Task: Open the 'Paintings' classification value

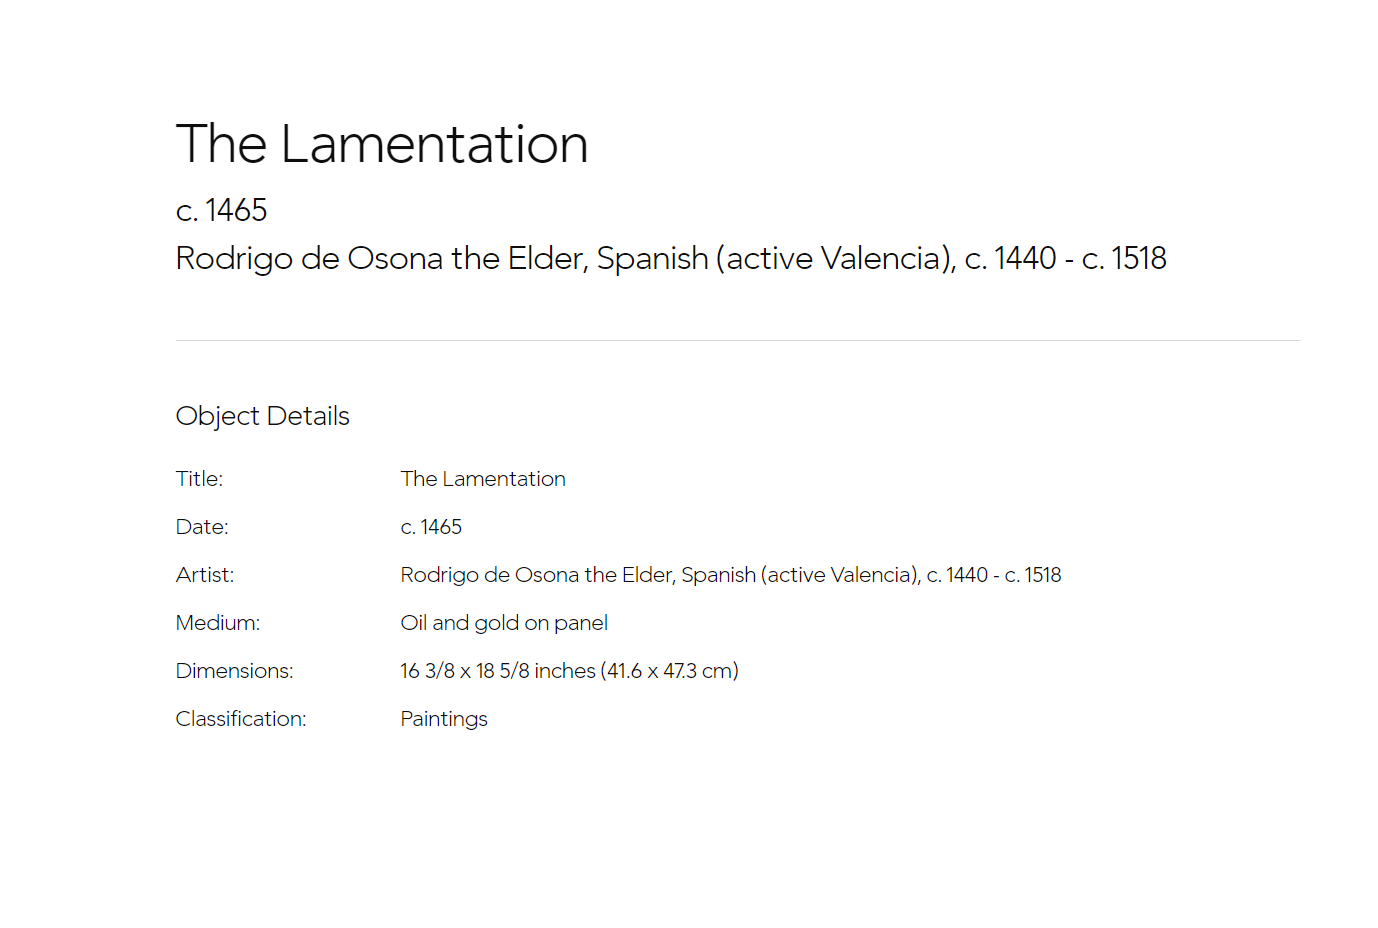Action: click(444, 719)
